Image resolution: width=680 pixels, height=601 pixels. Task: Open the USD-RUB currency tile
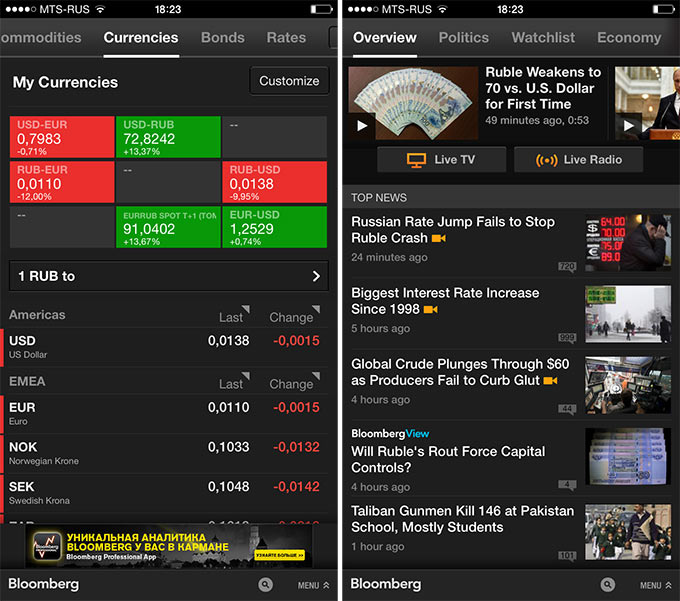click(x=168, y=137)
